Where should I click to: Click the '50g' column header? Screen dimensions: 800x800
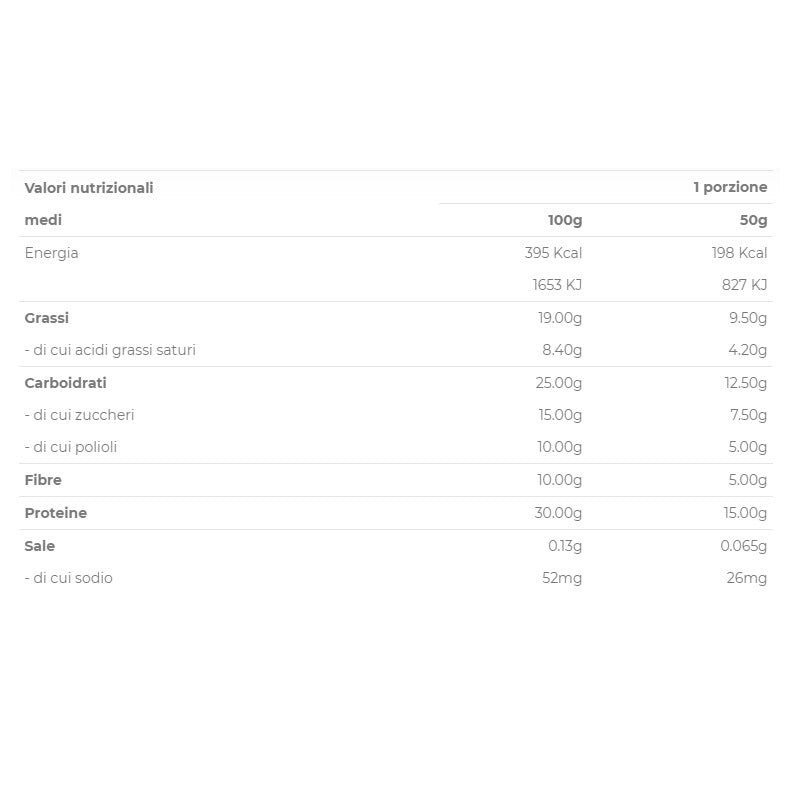tap(752, 220)
